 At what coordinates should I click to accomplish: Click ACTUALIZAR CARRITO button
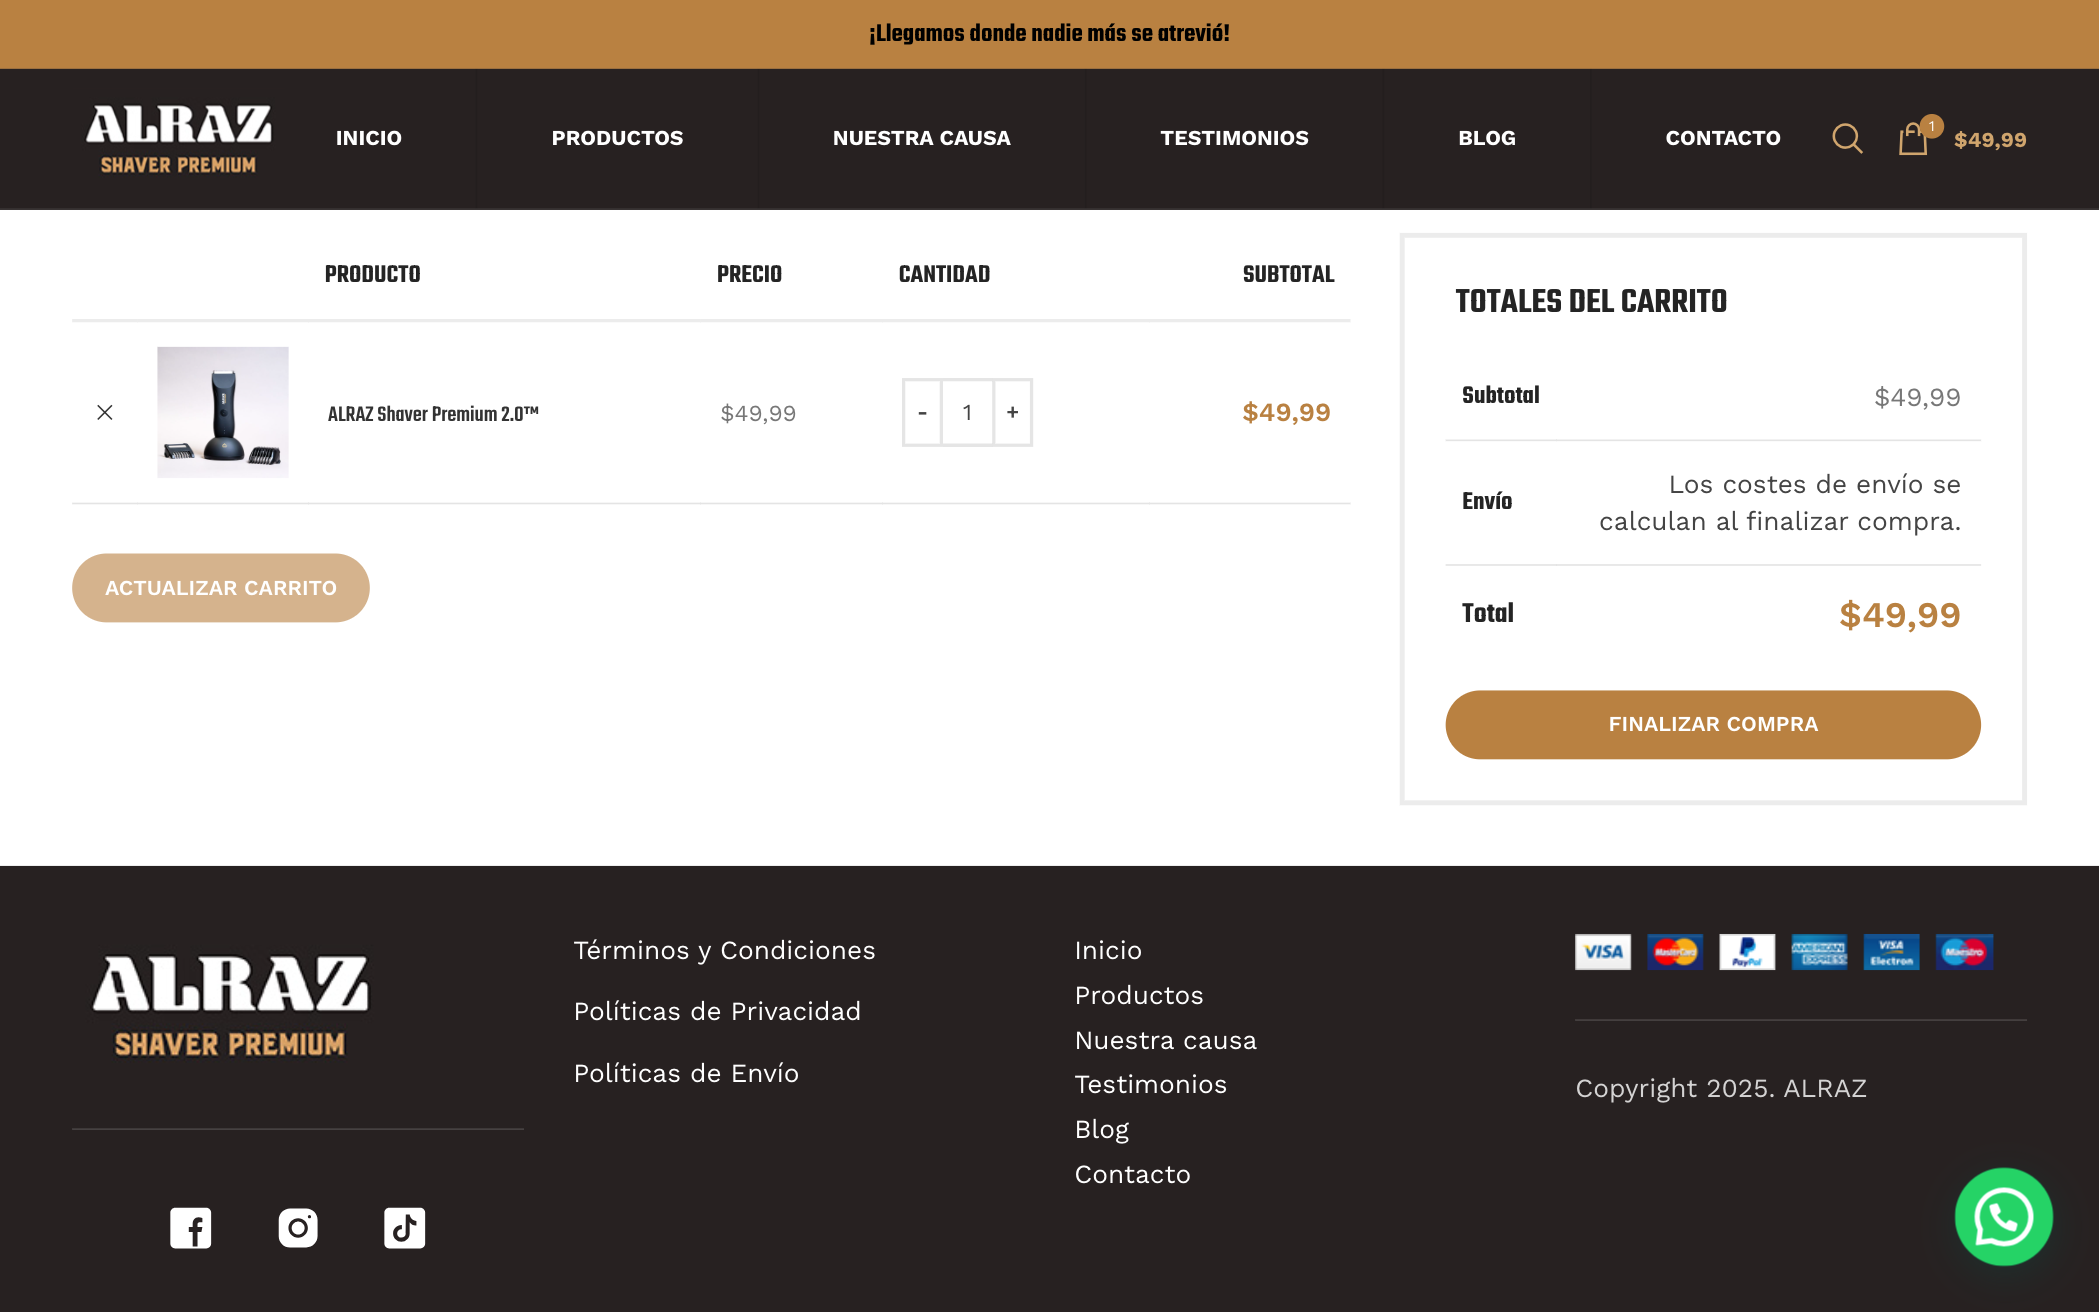tap(221, 588)
